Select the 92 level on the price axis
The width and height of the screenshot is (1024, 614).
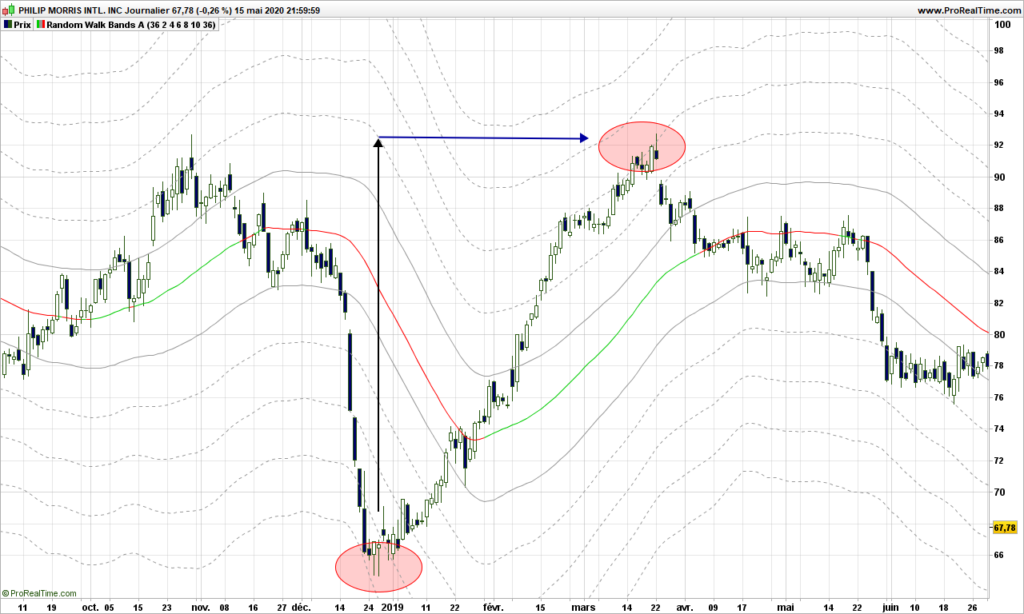tap(999, 146)
